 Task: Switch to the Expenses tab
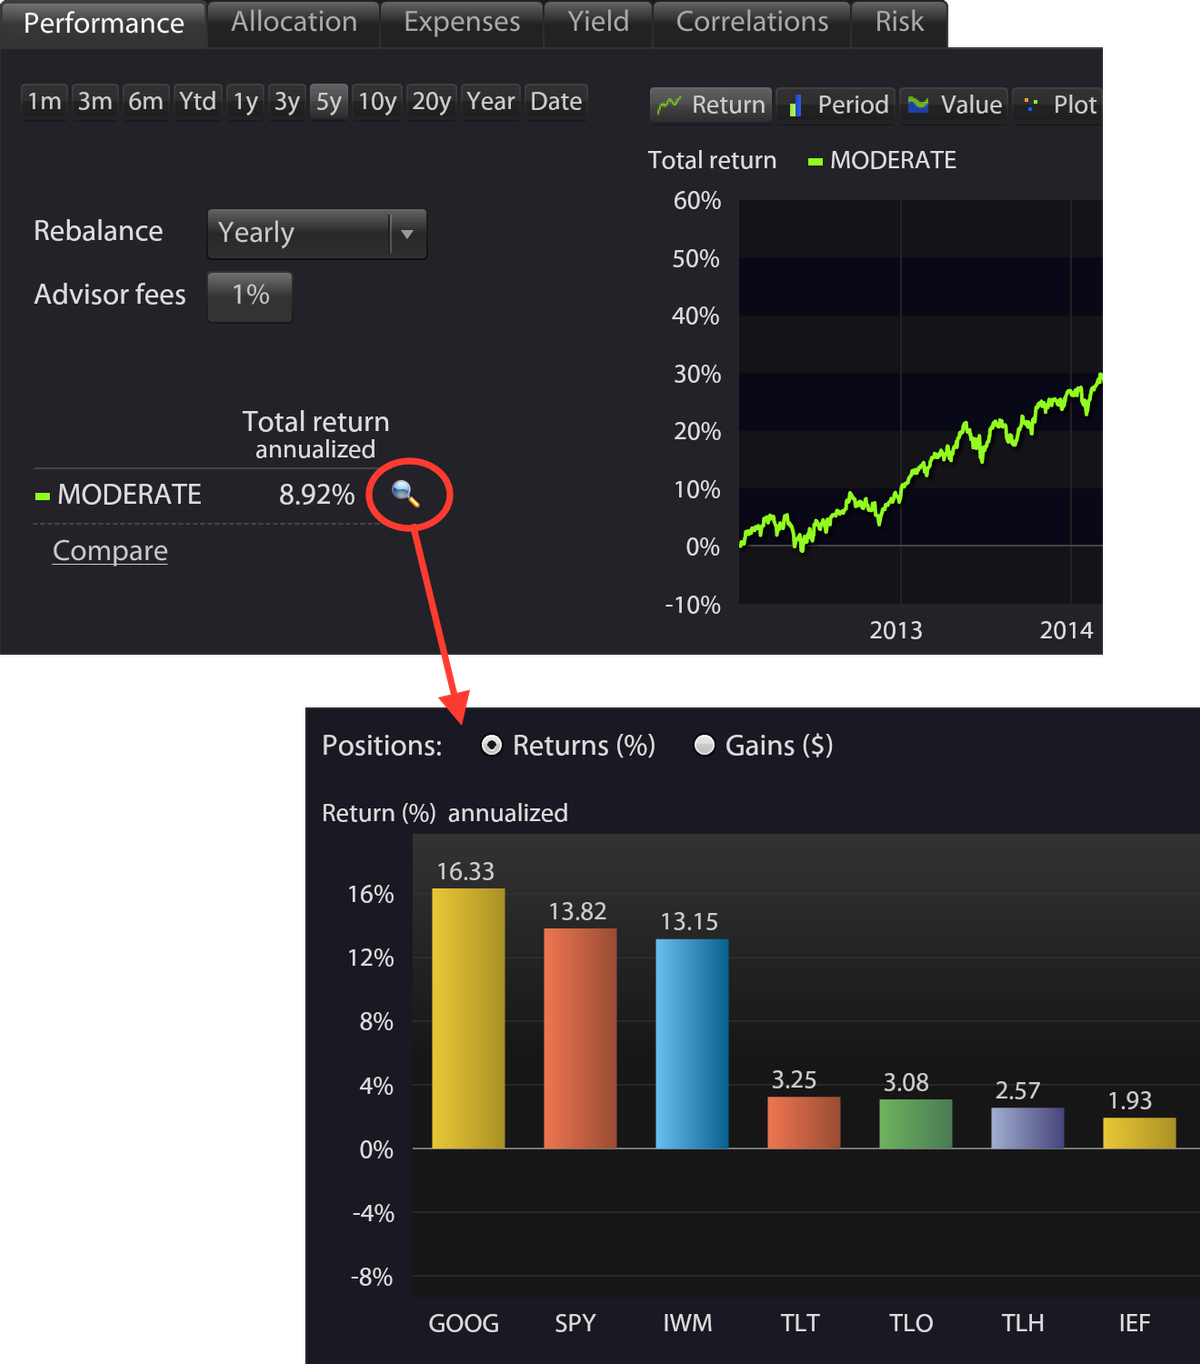click(462, 22)
